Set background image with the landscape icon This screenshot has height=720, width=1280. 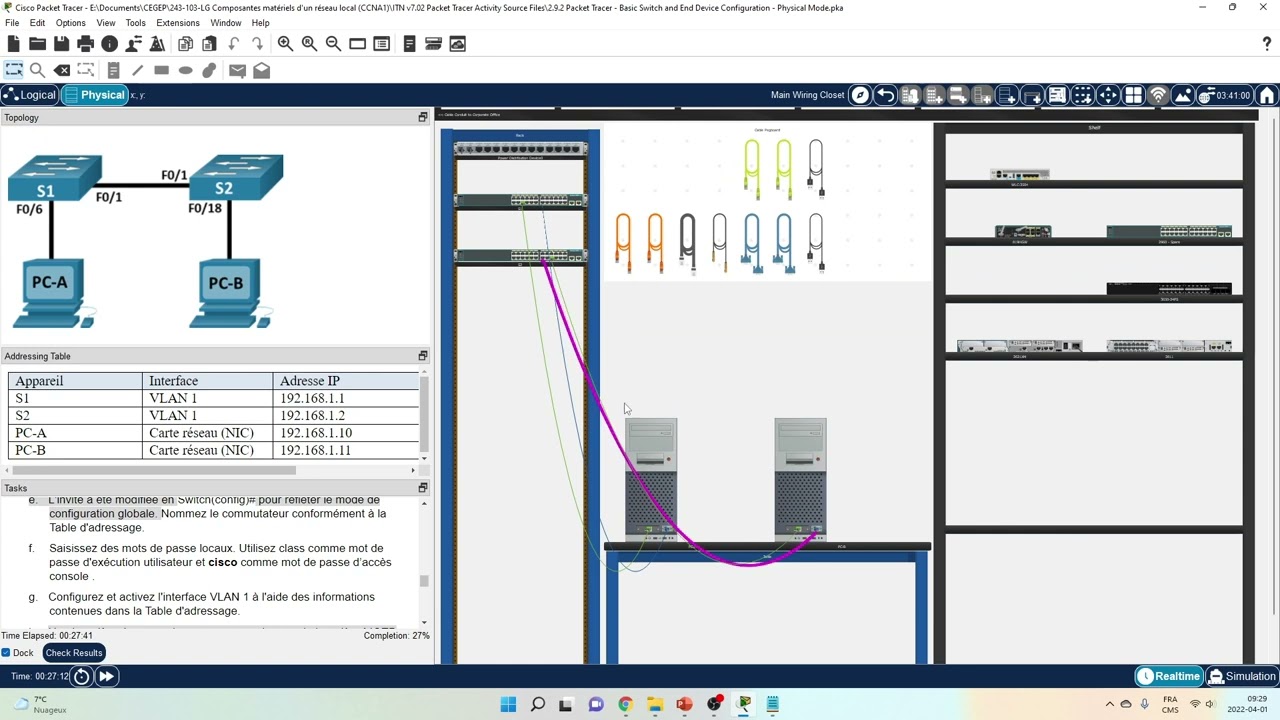tap(1183, 95)
